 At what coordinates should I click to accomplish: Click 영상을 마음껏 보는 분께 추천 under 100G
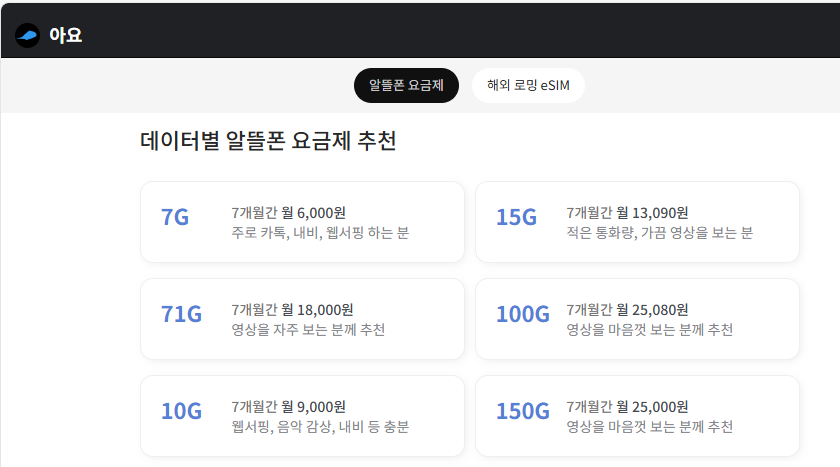pos(649,329)
